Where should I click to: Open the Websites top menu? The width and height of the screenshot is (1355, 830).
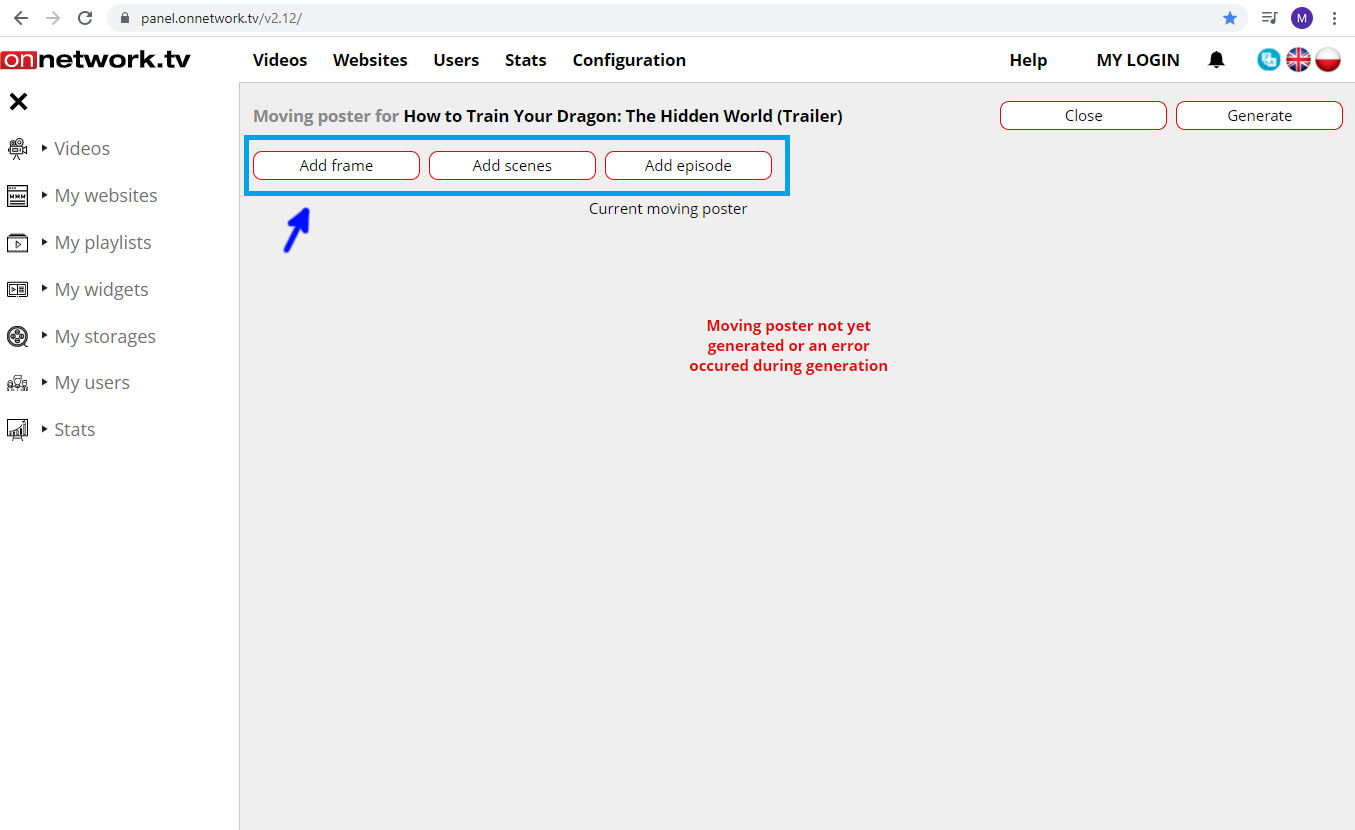coord(370,60)
